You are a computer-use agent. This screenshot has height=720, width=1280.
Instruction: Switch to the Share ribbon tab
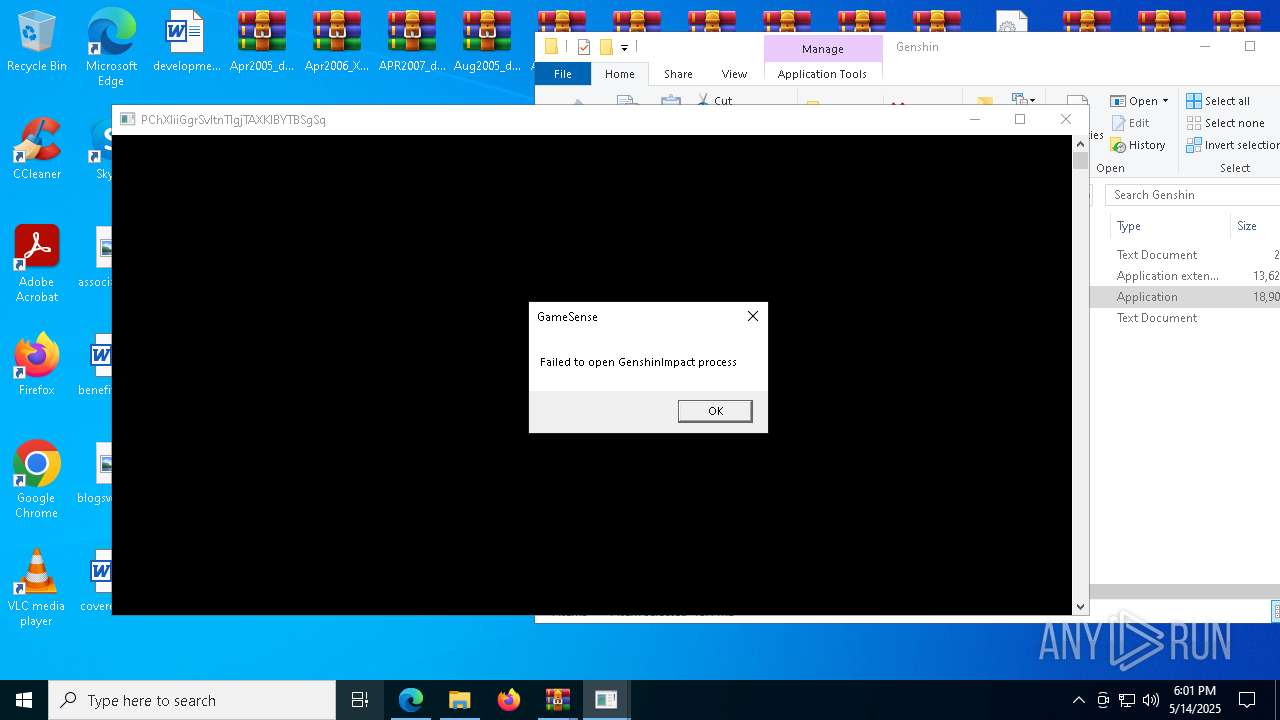pos(678,74)
